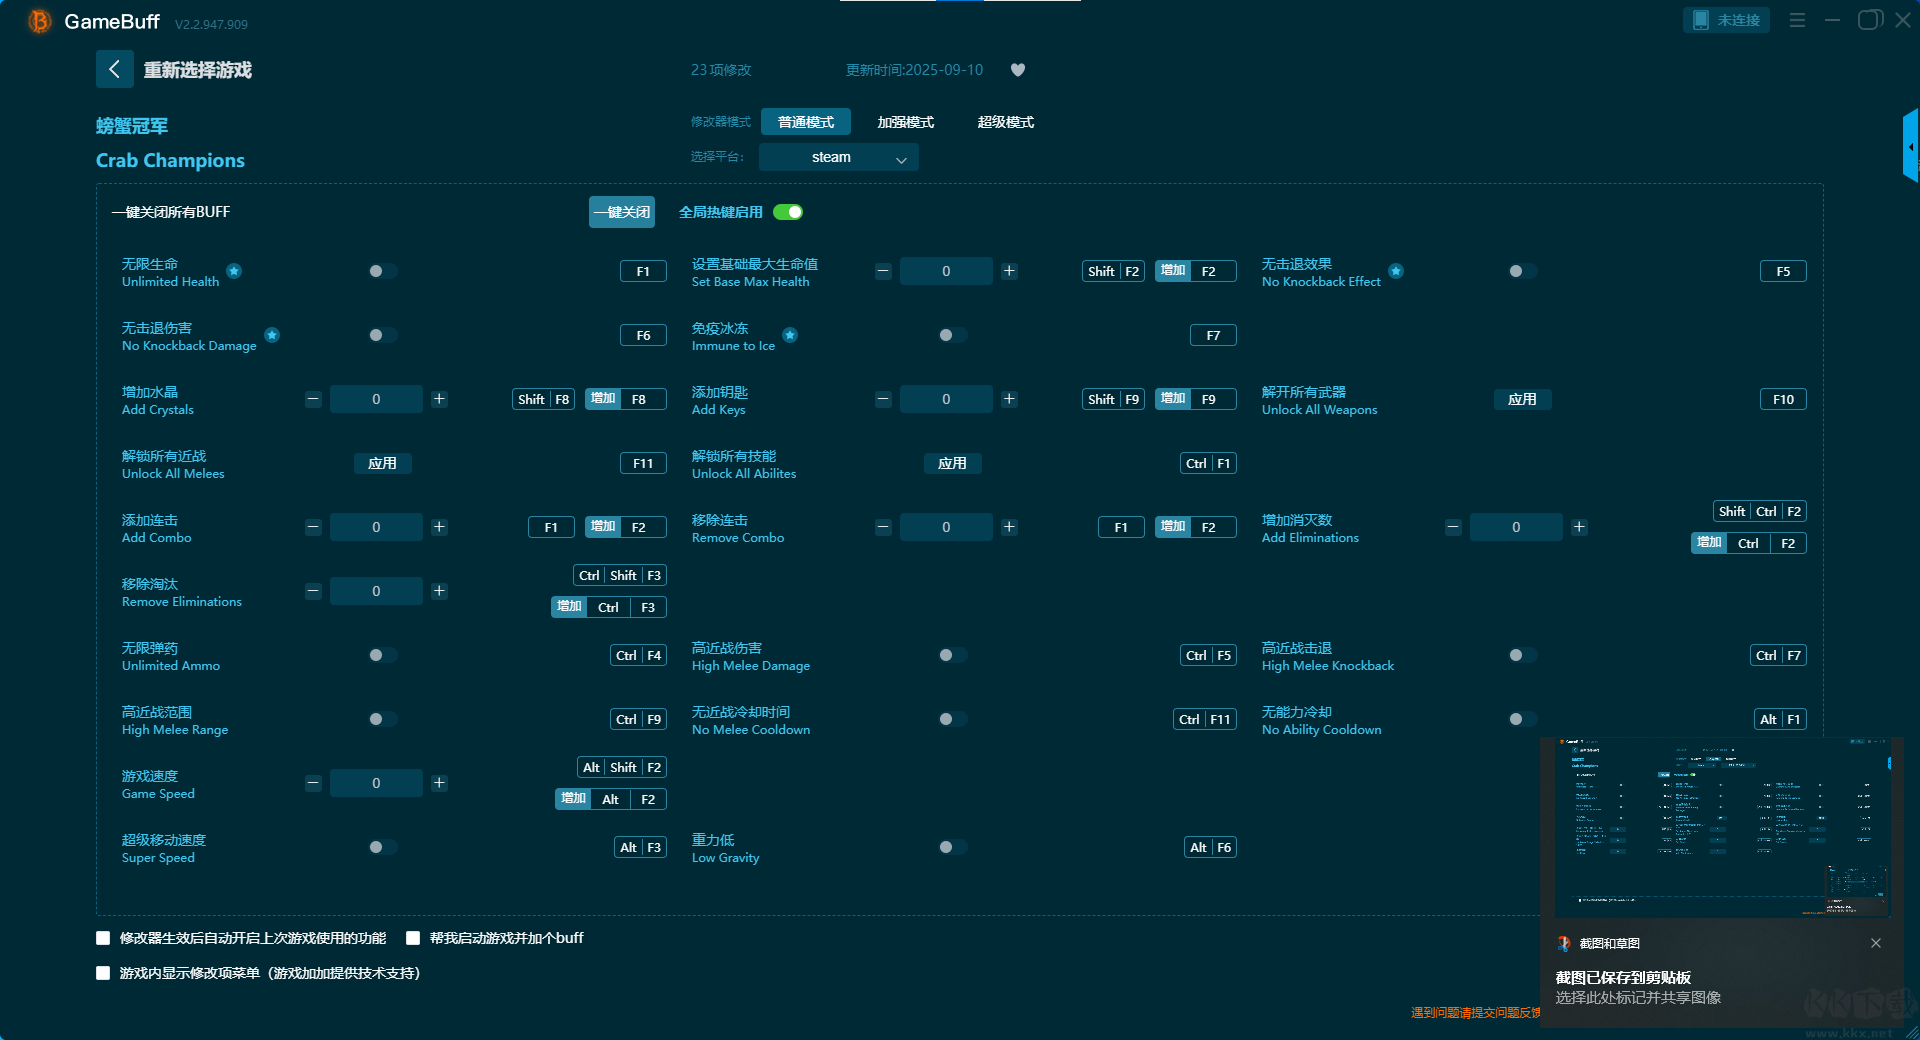Viewport: 1920px width, 1040px height.
Task: Decrease Remove Combo value
Action: tap(883, 527)
